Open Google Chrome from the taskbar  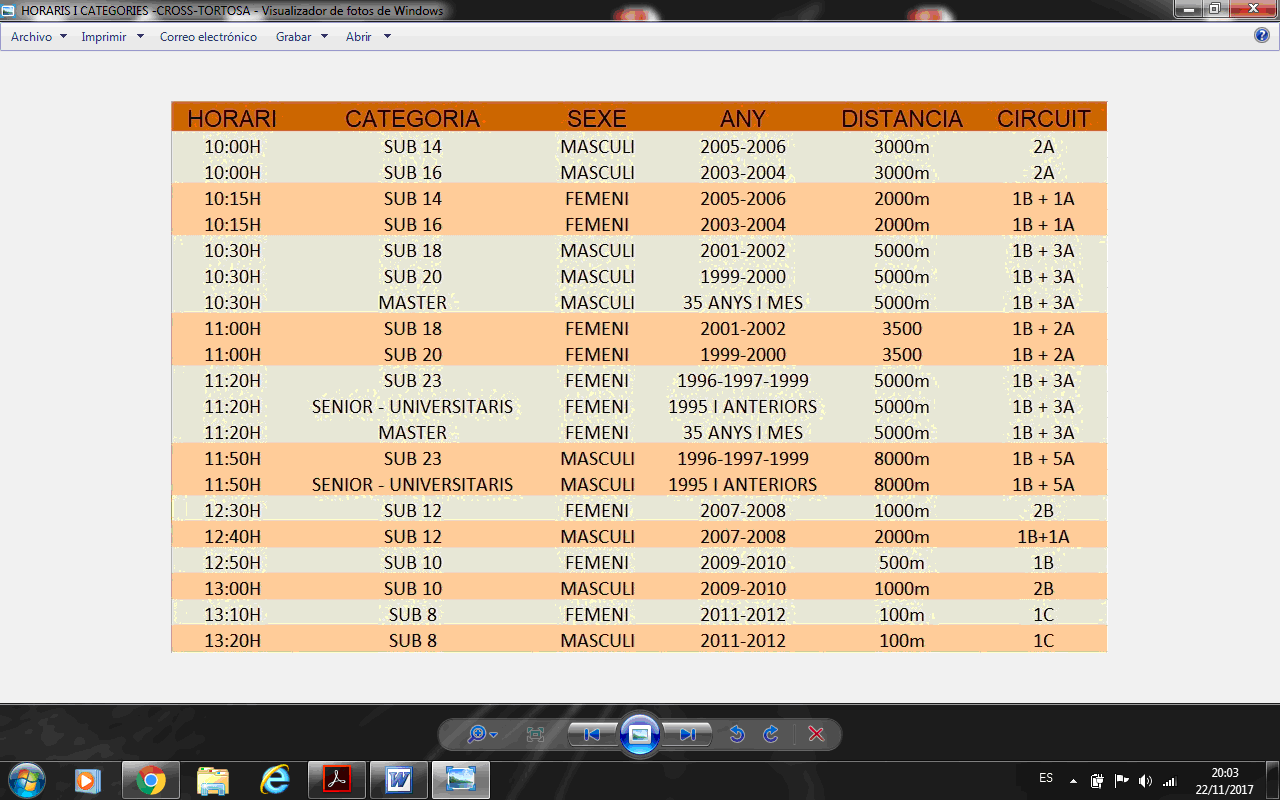(151, 779)
